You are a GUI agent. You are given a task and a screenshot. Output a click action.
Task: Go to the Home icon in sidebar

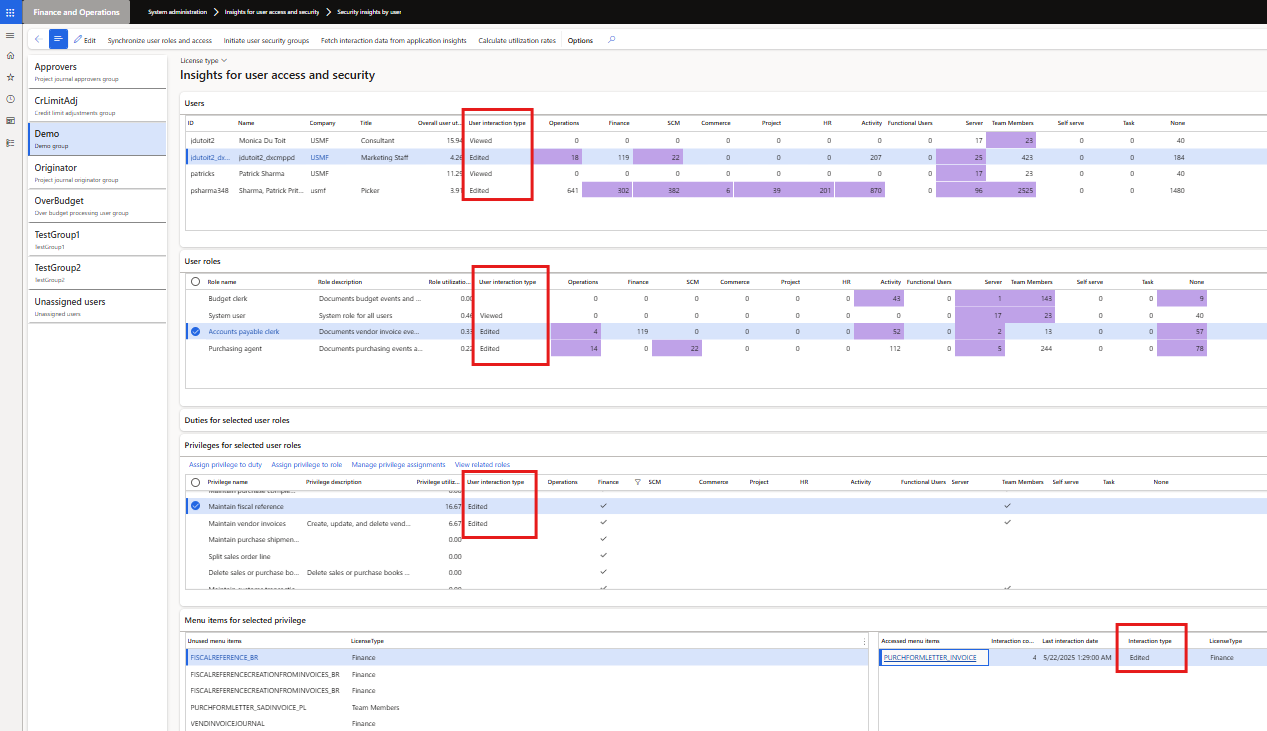(10, 55)
